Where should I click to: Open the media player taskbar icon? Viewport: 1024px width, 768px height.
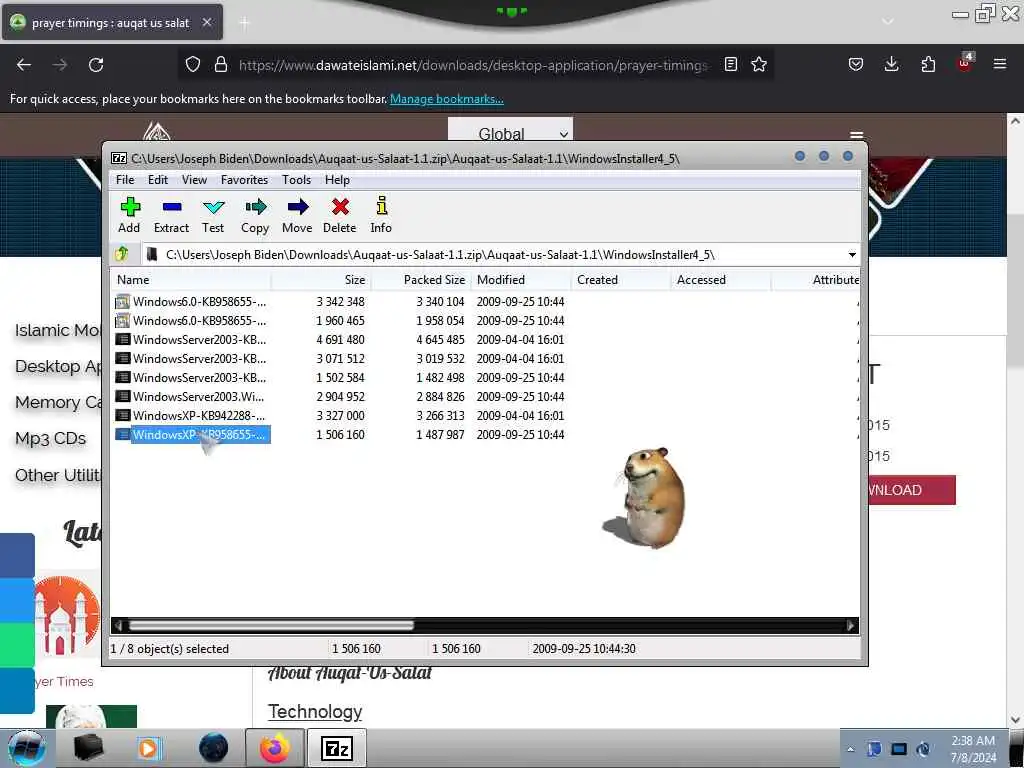(150, 748)
